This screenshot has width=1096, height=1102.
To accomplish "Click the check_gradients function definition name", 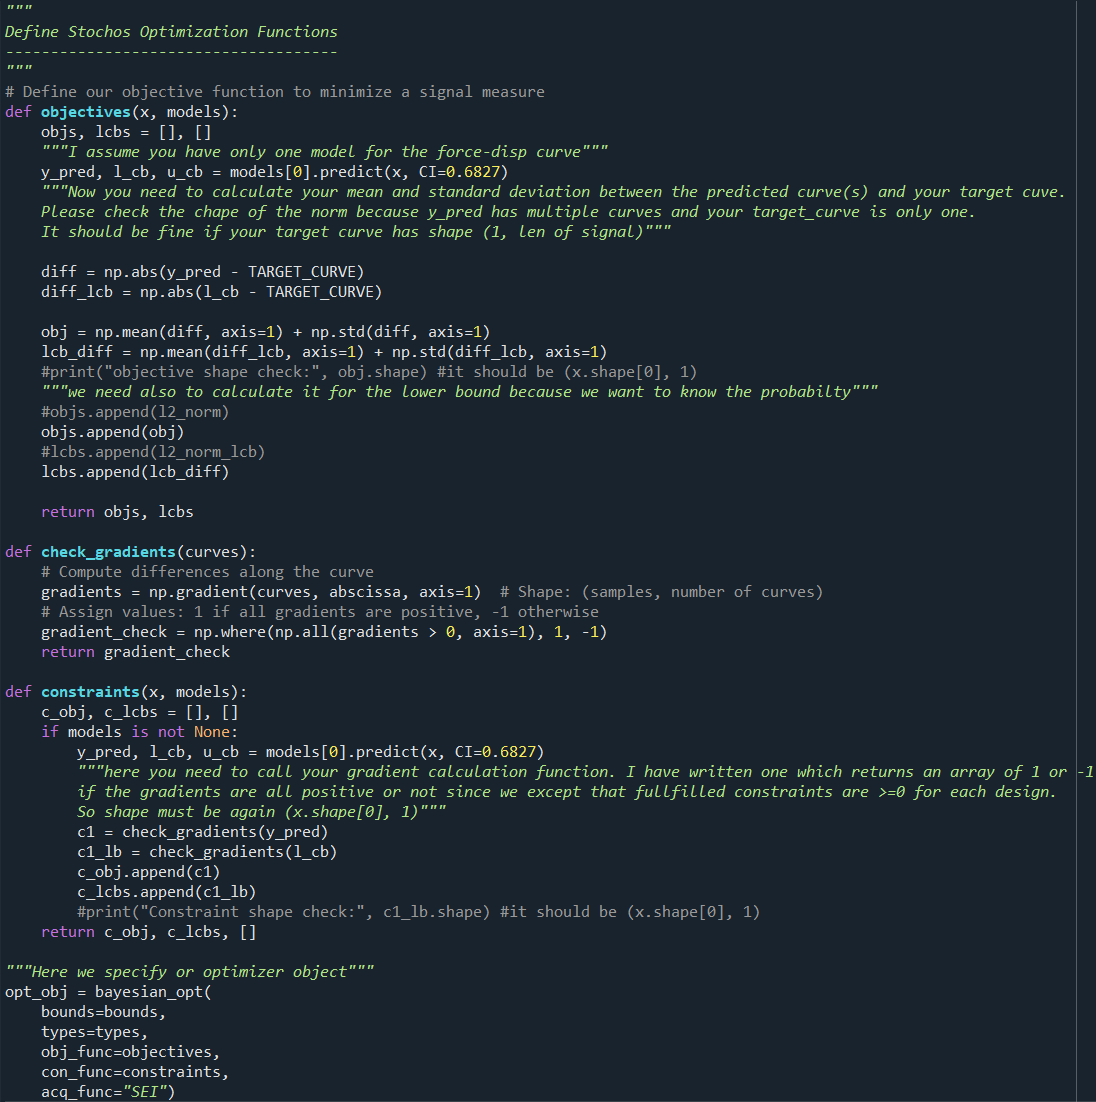I will (x=108, y=552).
